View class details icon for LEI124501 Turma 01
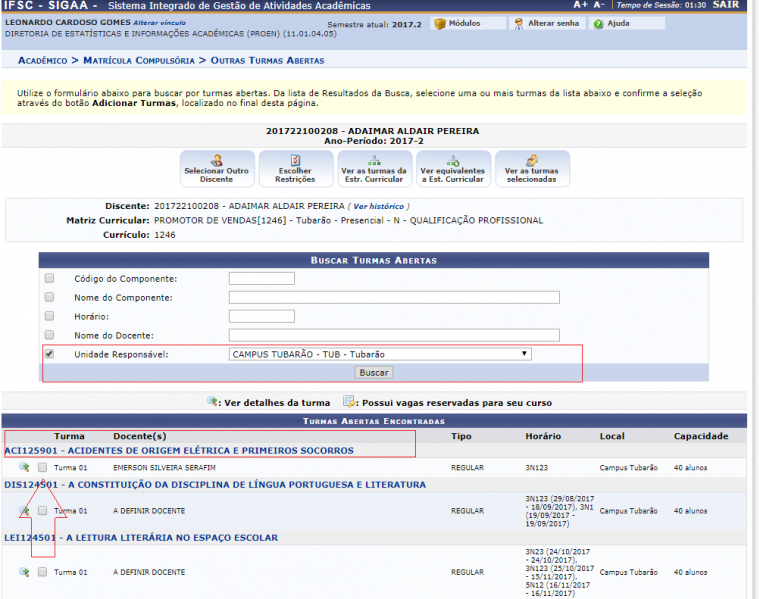Image resolution: width=760 pixels, height=599 pixels. coord(23,572)
